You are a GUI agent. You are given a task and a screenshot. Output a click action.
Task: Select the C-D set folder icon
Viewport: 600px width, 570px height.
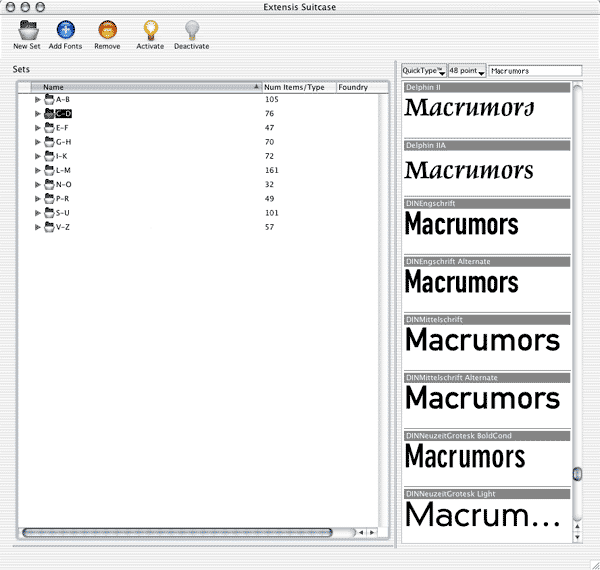coord(49,114)
